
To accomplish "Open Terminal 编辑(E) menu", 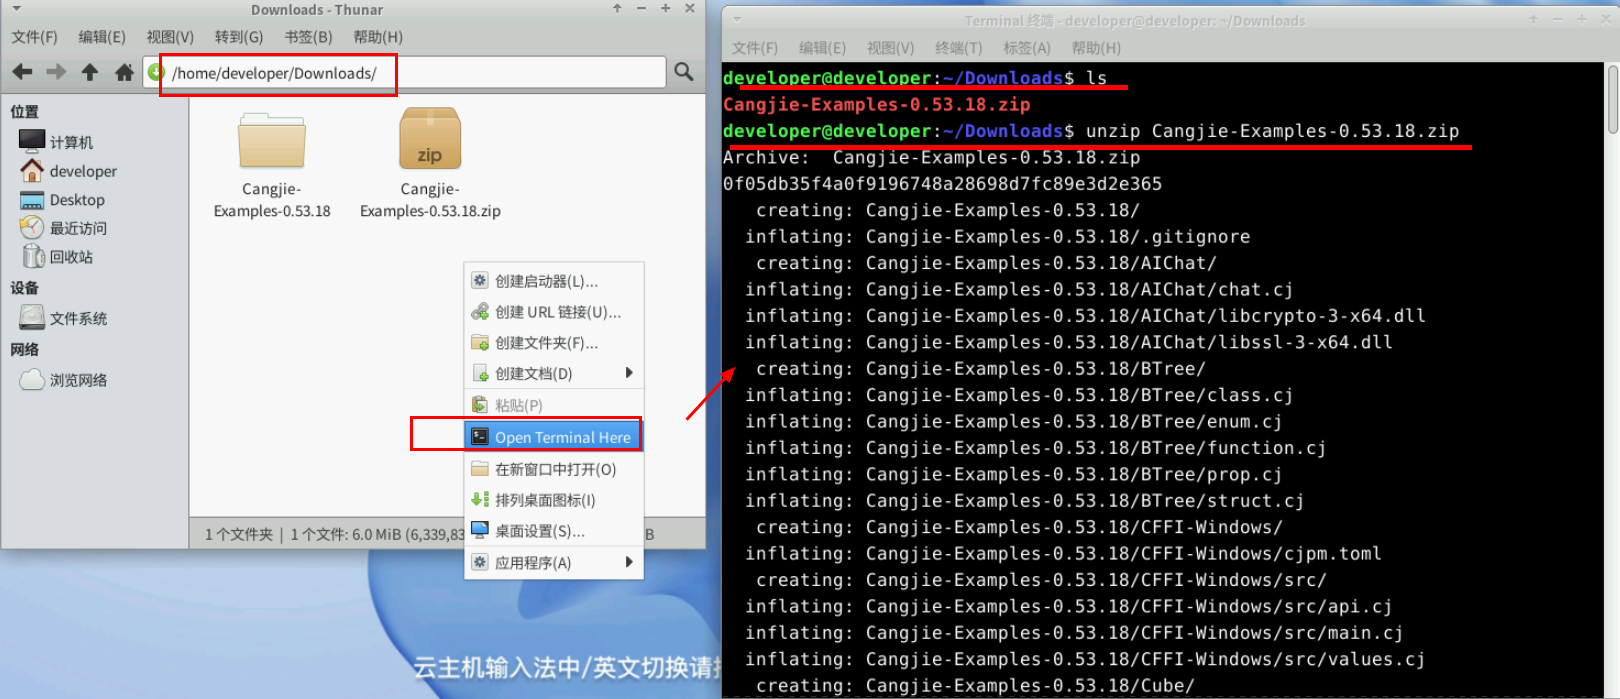I will pos(822,48).
